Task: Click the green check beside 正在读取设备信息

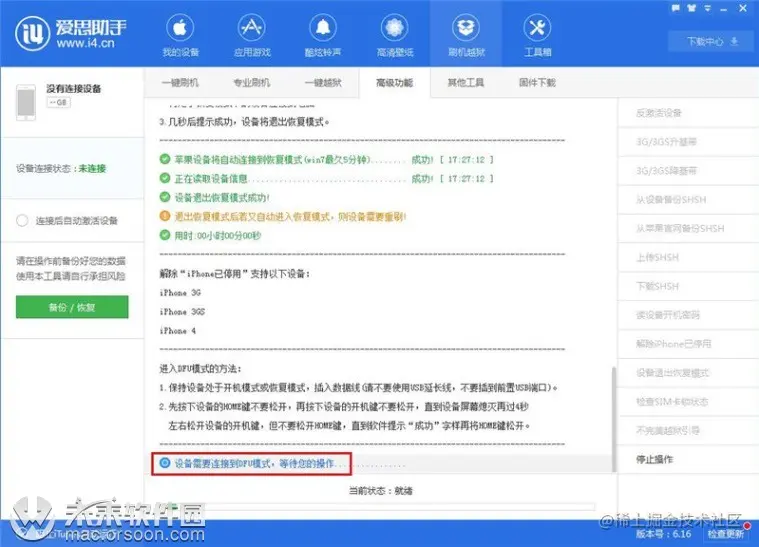Action: [165, 178]
